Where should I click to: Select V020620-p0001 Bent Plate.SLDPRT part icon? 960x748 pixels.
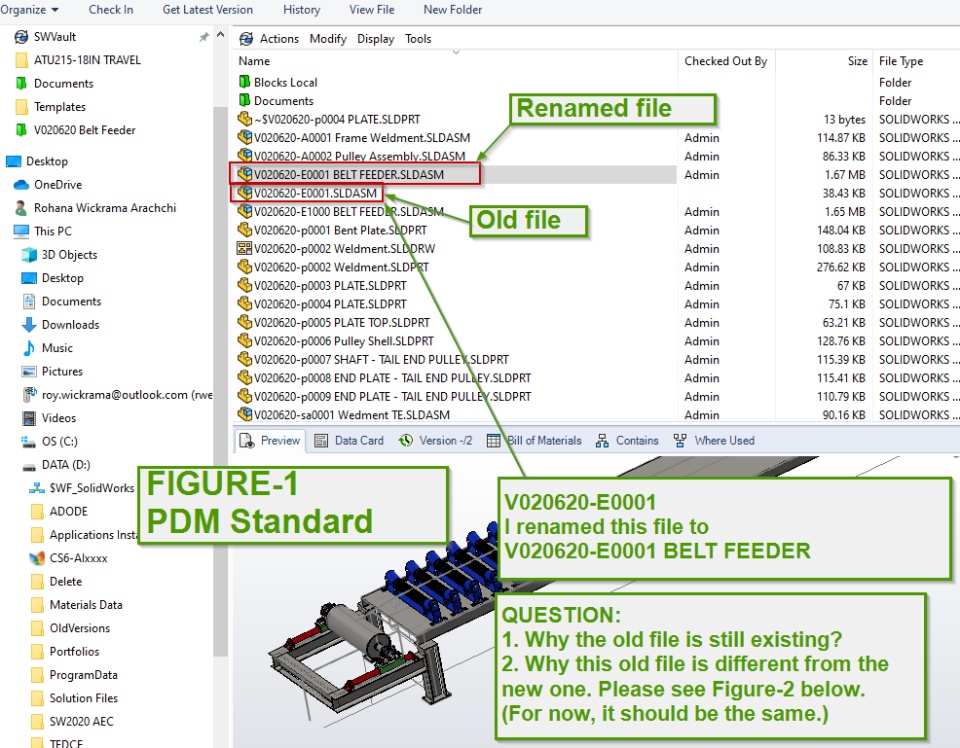(244, 230)
